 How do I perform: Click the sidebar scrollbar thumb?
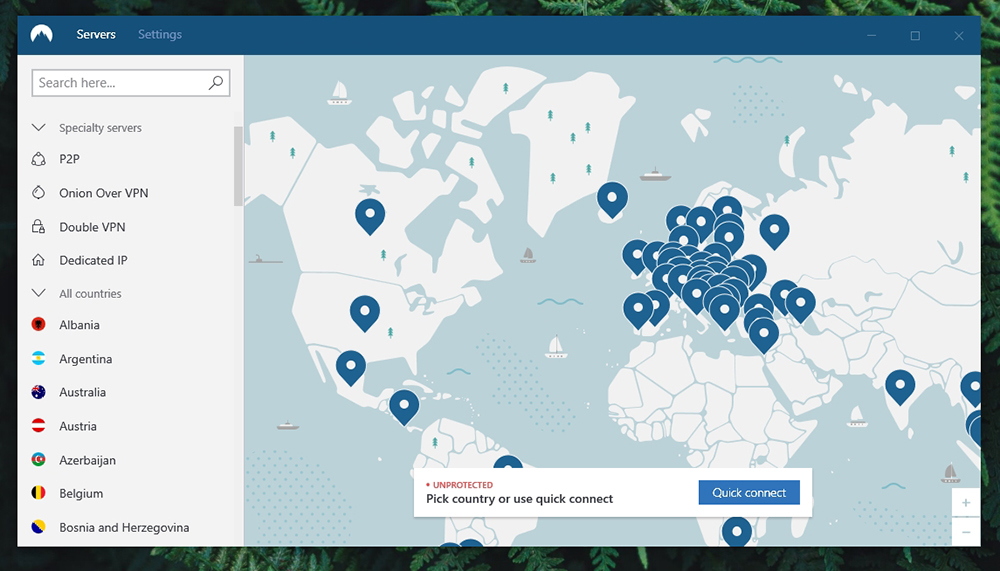tap(238, 166)
